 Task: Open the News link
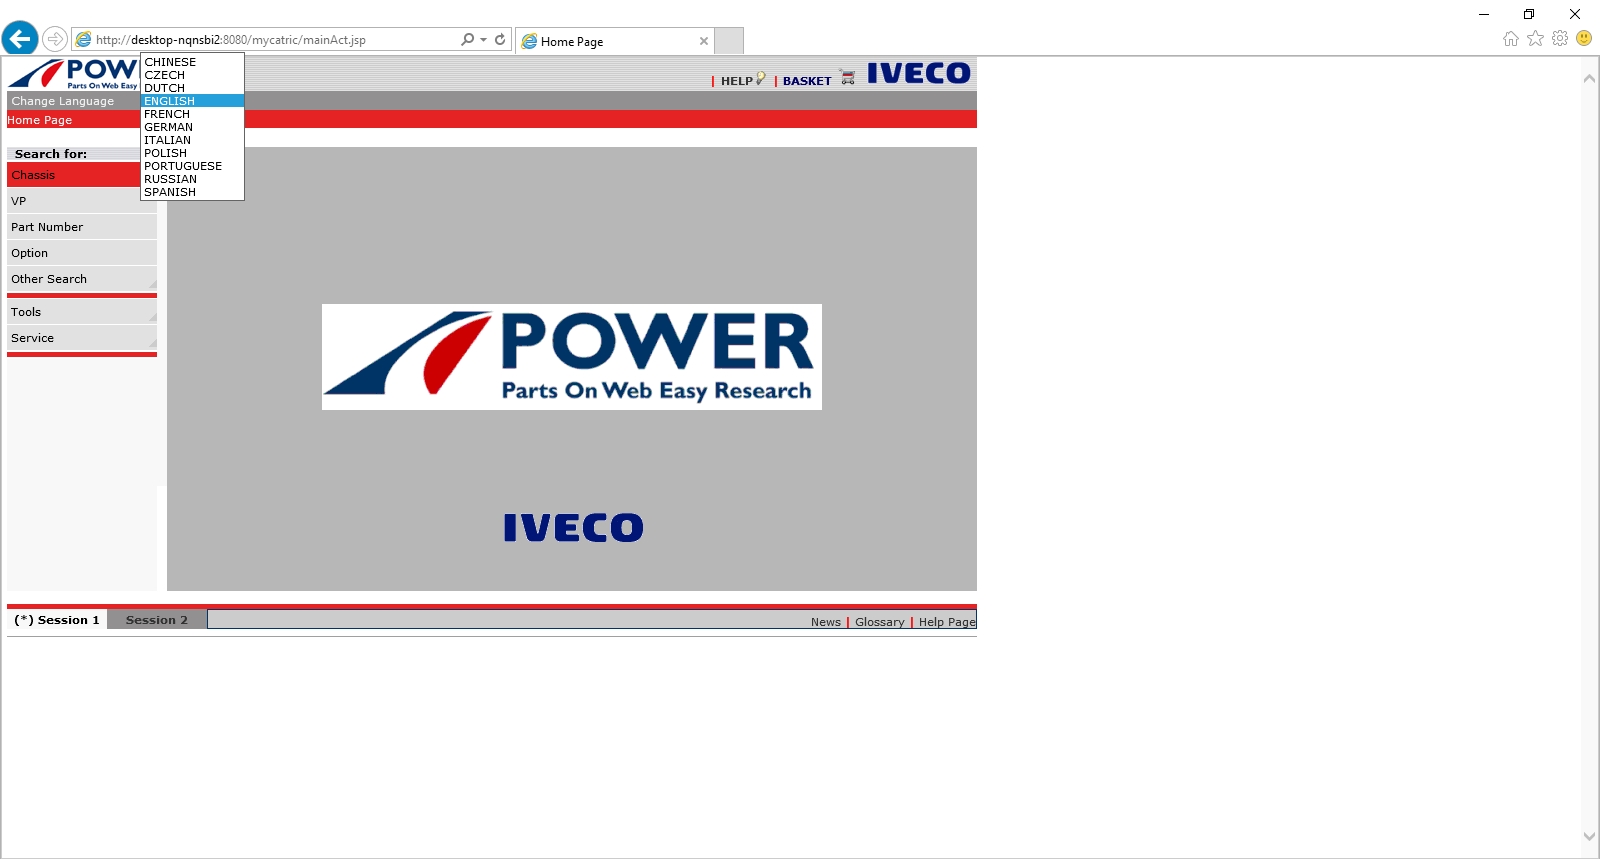coord(826,622)
